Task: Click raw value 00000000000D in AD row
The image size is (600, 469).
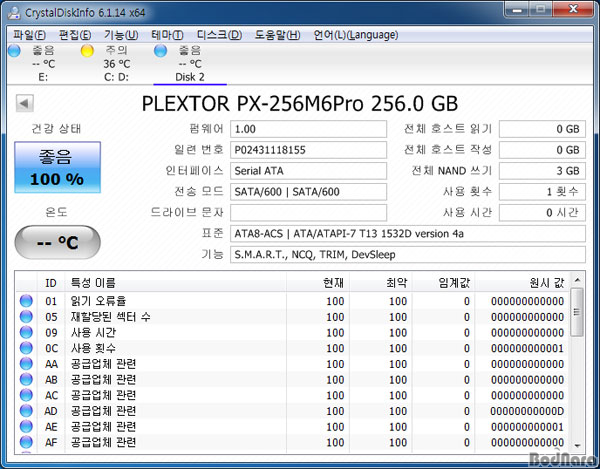Action: tap(527, 411)
